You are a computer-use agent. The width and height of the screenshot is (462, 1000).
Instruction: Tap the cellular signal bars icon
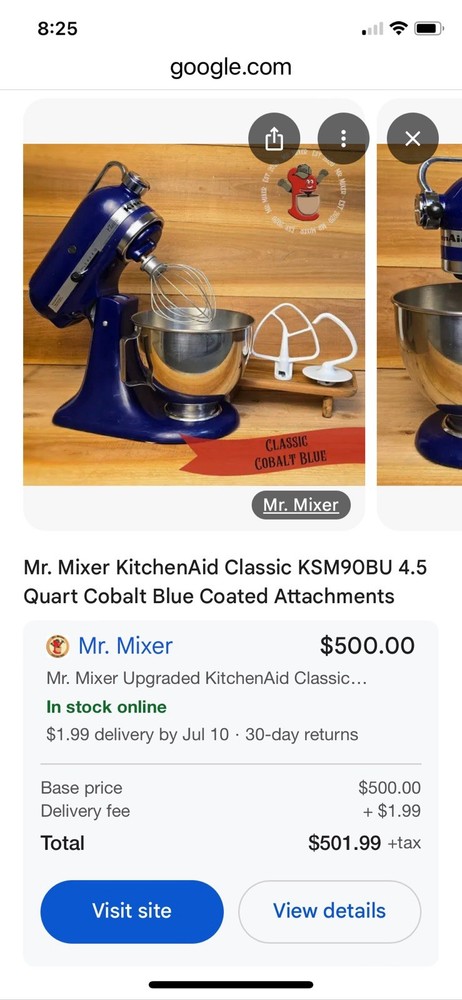point(373,29)
